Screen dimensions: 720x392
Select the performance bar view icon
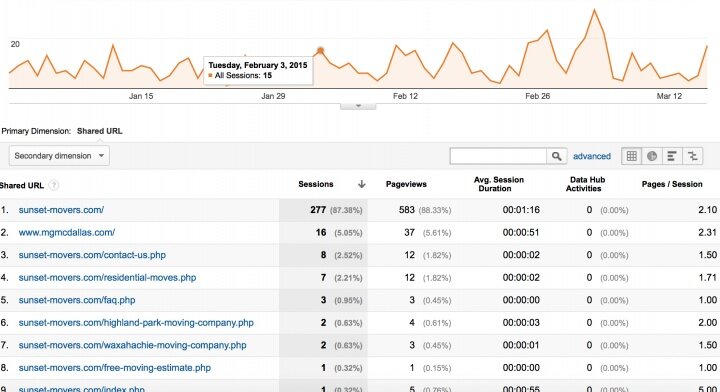tap(672, 156)
